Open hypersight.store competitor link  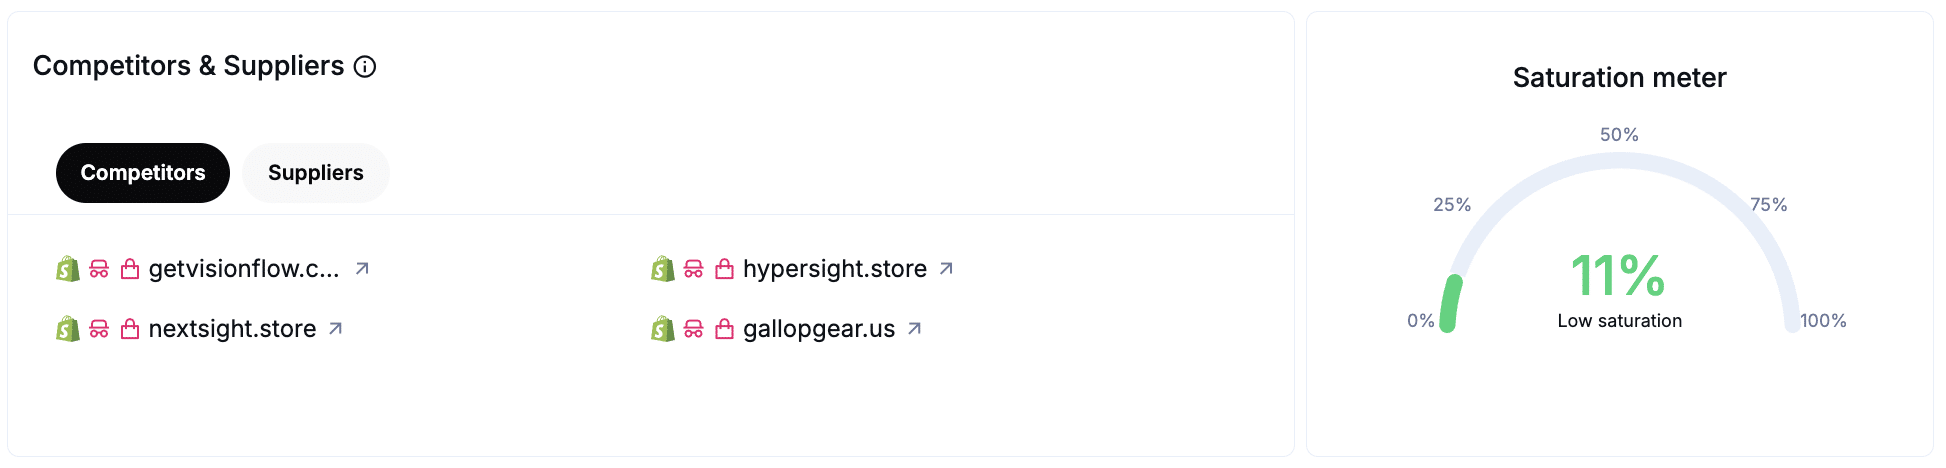point(834,269)
